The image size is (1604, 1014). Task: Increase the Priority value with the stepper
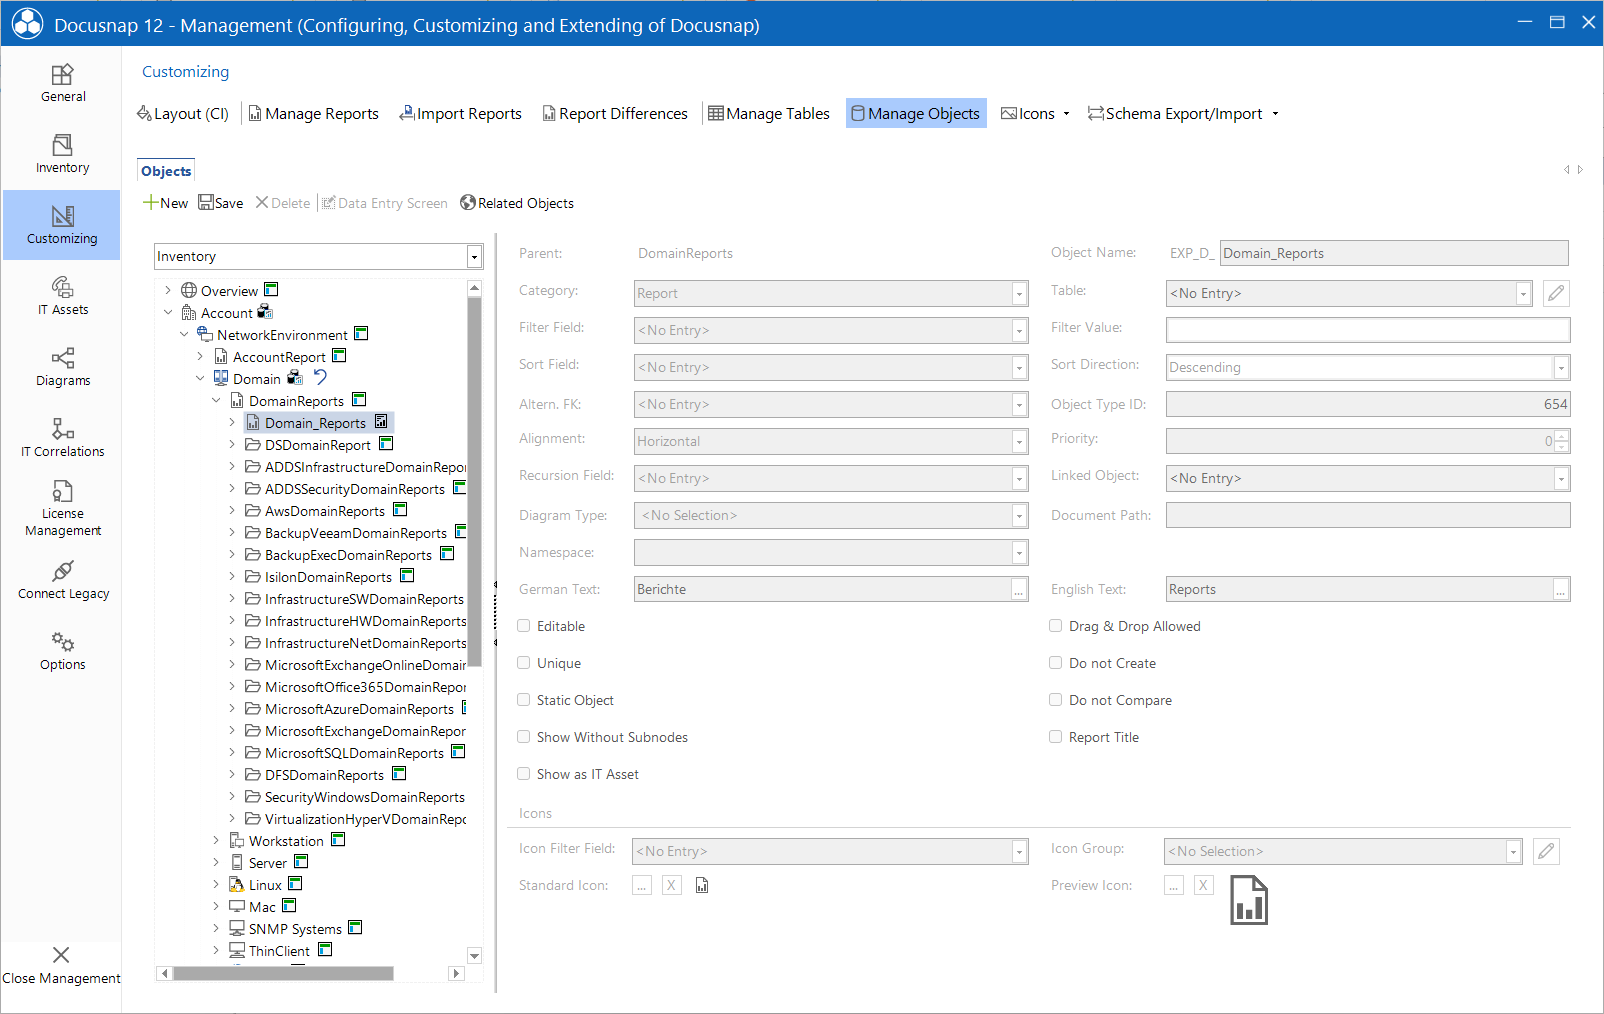point(1562,436)
